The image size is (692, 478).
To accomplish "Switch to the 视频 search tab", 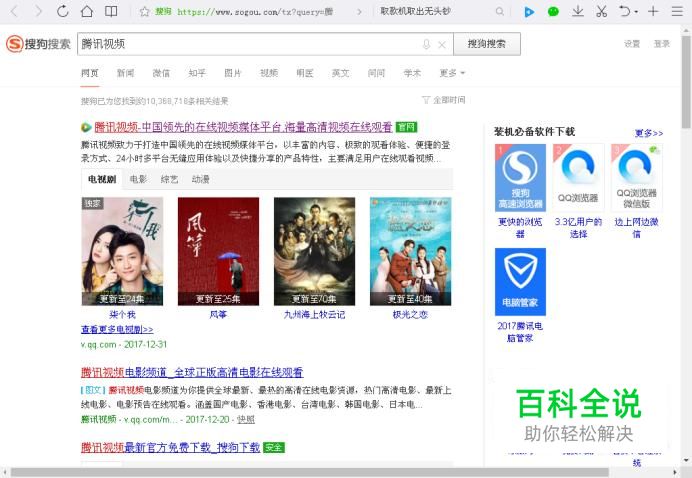I will (269, 73).
